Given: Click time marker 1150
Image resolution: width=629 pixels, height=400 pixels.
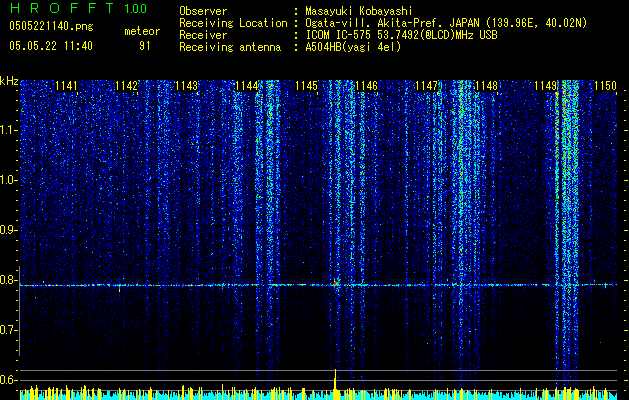Looking at the screenshot, I should click(605, 86).
